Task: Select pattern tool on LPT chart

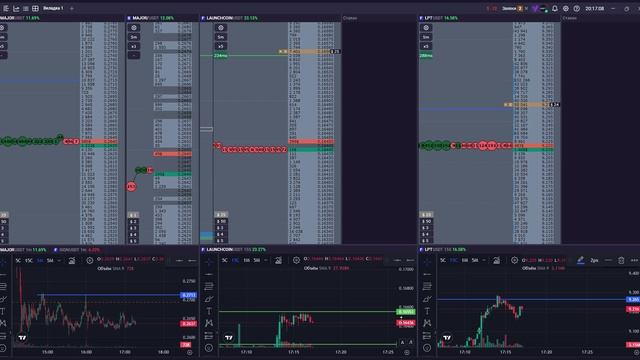Action: tap(427, 323)
